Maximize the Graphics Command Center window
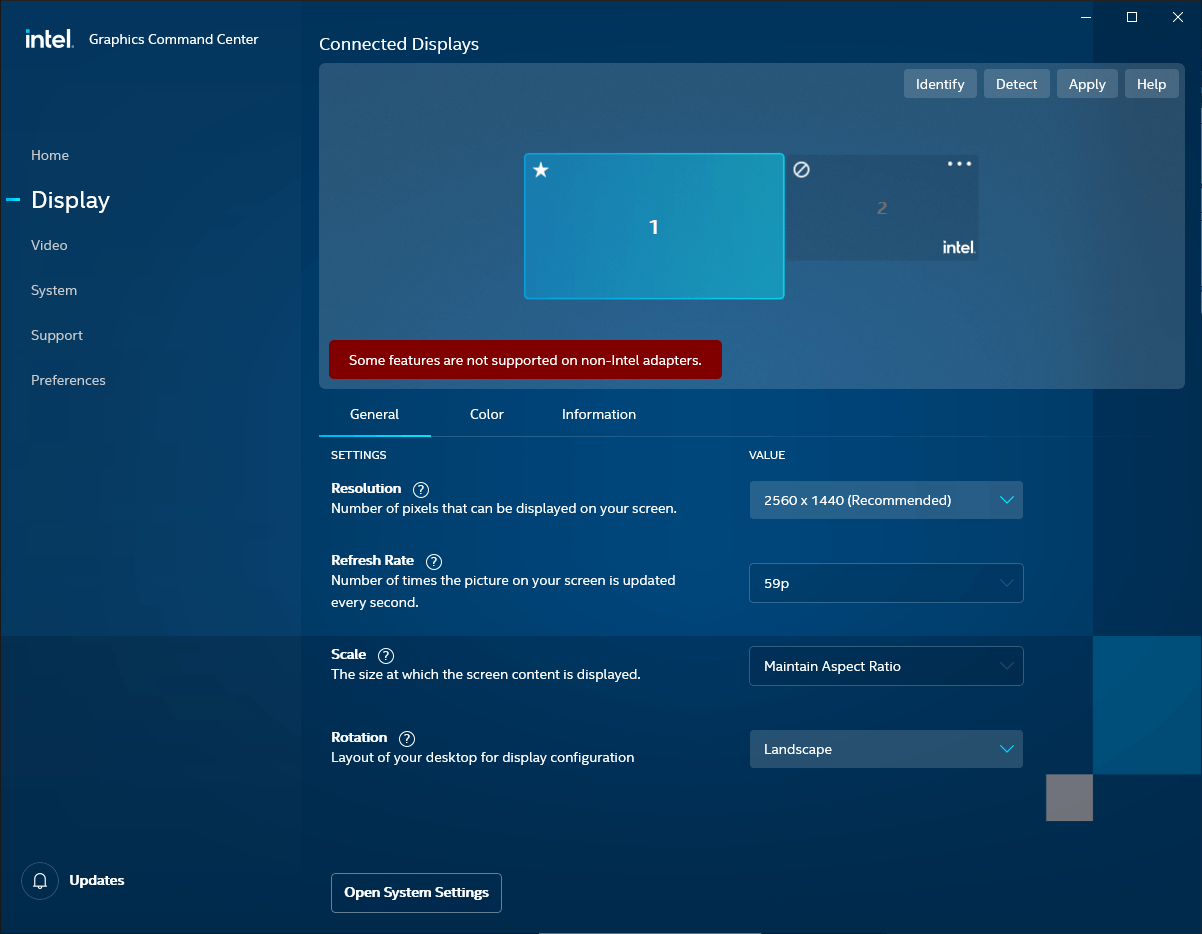Image resolution: width=1202 pixels, height=934 pixels. click(1132, 17)
